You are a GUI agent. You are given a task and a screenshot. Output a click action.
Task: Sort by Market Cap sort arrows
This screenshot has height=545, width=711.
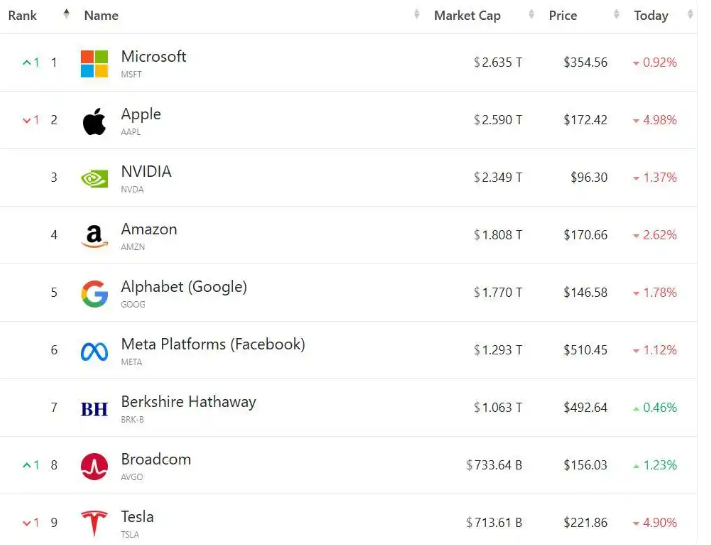pos(531,15)
